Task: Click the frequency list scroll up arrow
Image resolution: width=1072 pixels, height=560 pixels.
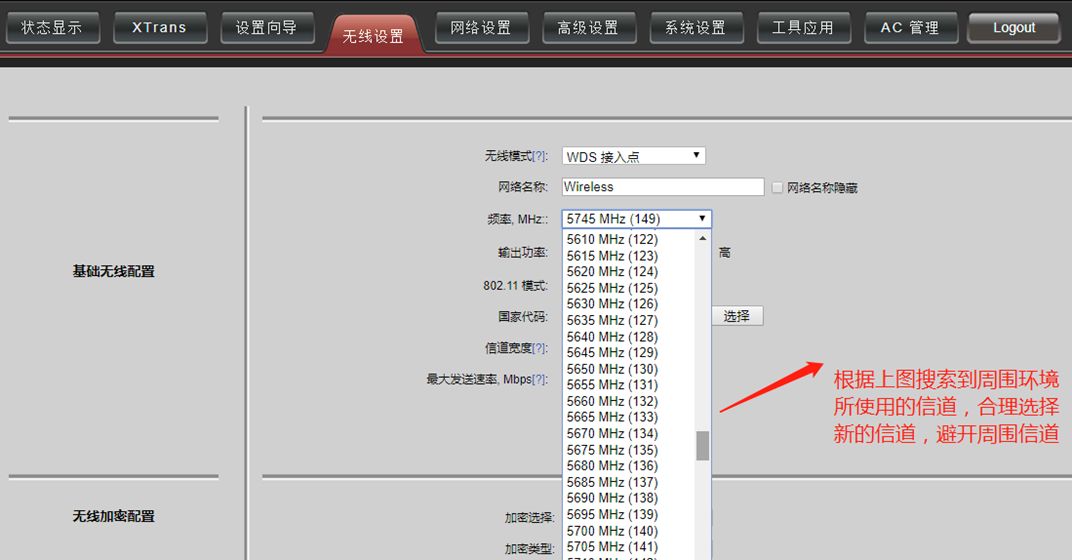Action: tap(703, 239)
